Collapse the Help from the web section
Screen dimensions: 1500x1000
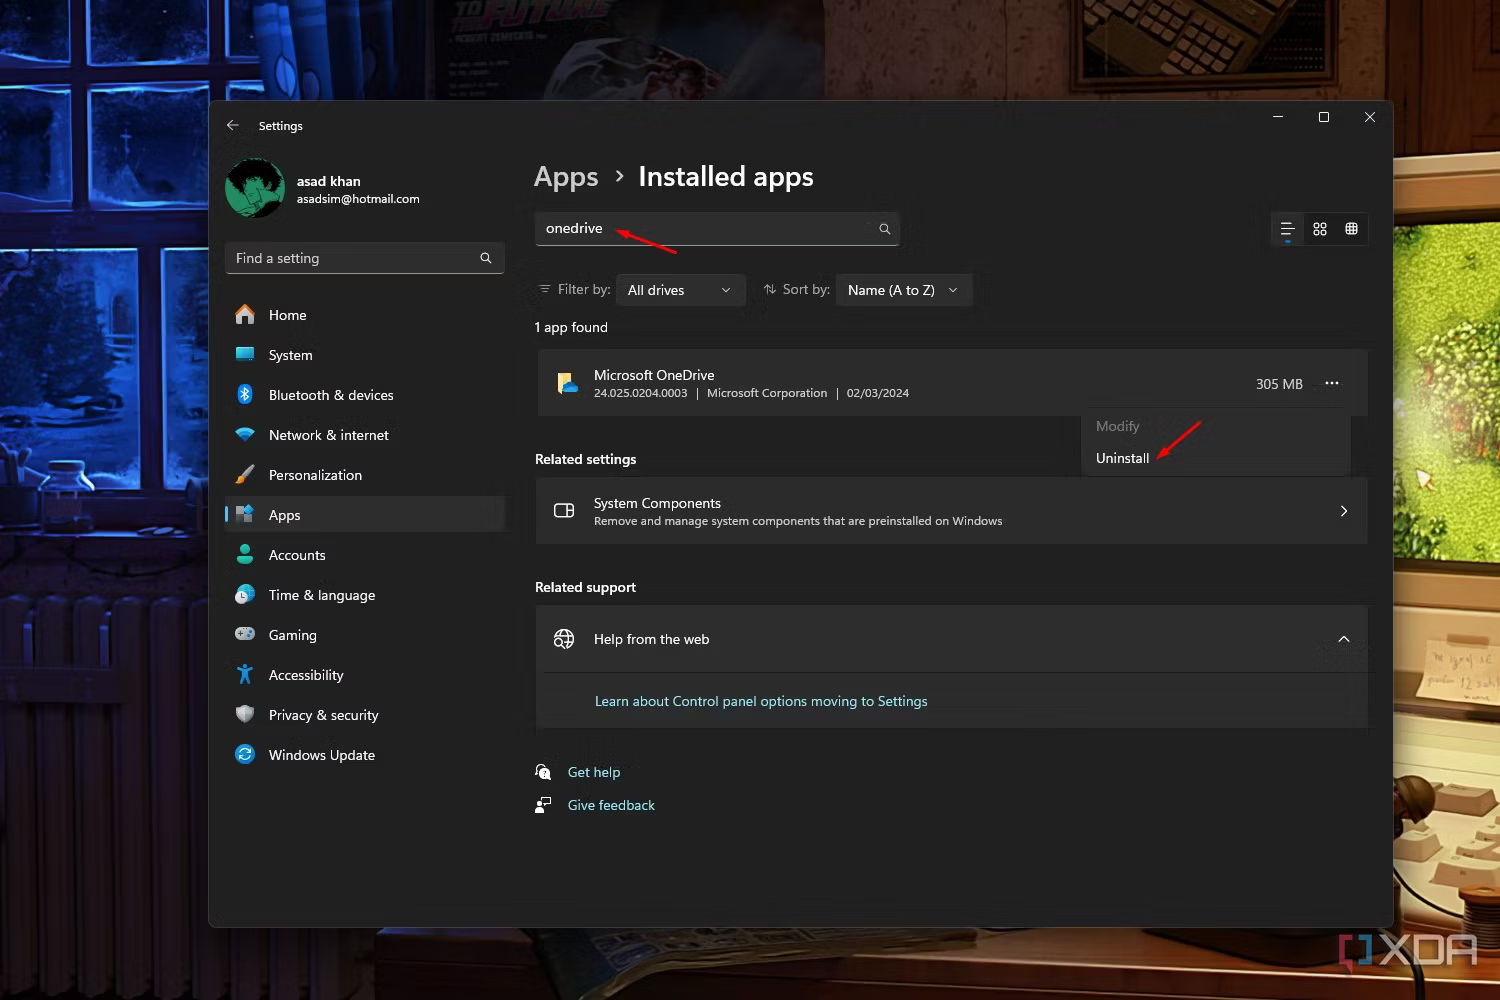pos(1344,639)
